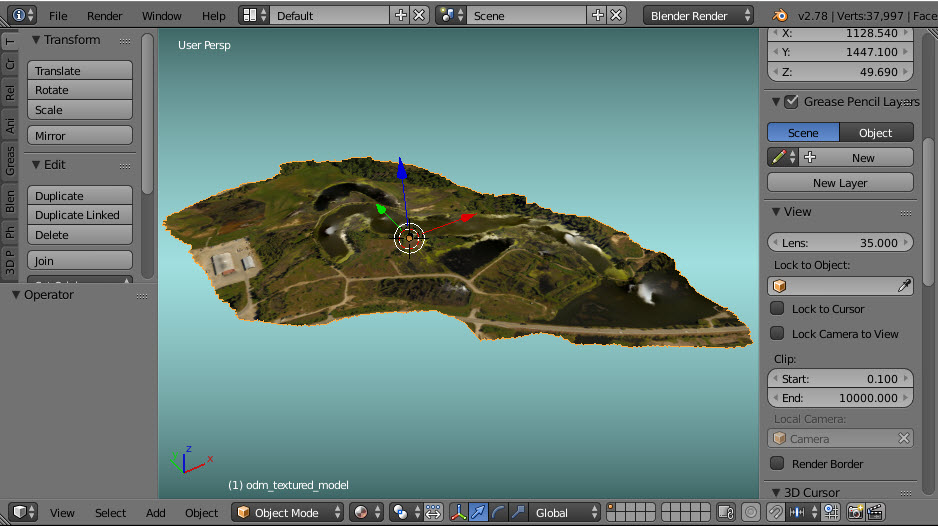Enable Lock to Cursor checkbox
Image resolution: width=938 pixels, height=526 pixels.
point(777,309)
